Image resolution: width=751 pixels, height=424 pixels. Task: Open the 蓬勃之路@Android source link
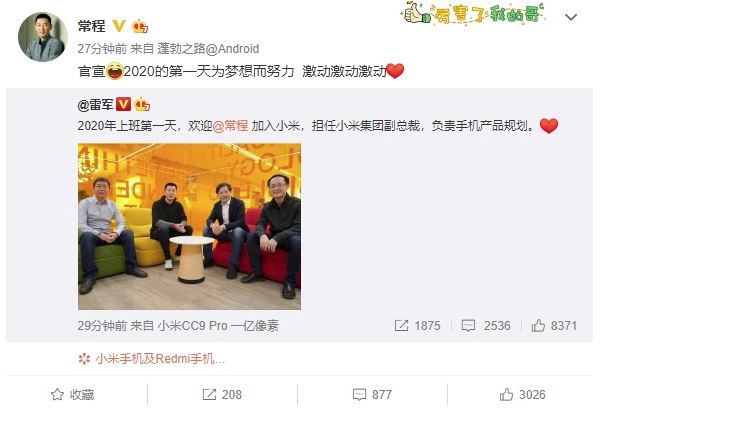coord(208,49)
